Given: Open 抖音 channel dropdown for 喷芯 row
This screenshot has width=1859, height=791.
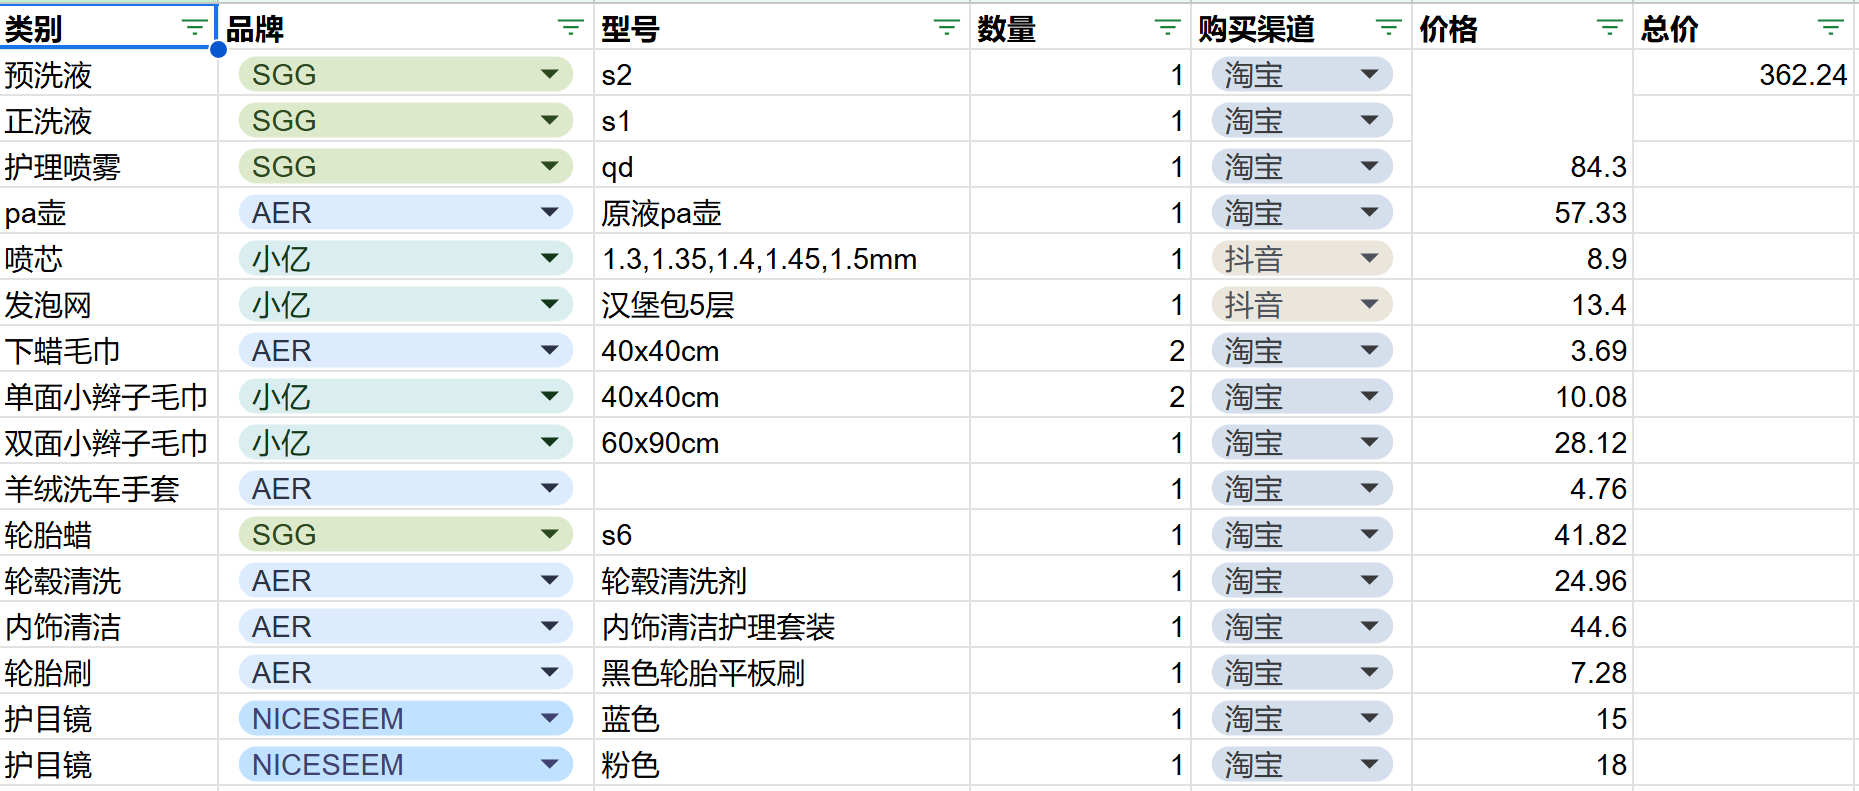Looking at the screenshot, I should (x=1370, y=258).
